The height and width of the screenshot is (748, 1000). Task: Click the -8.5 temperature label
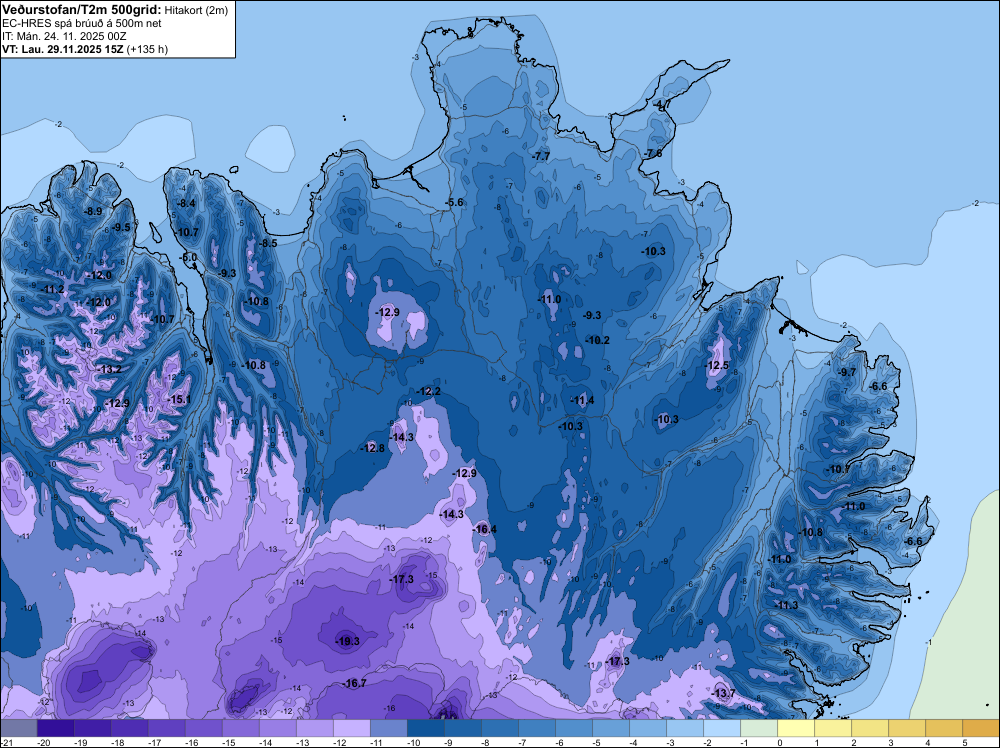tap(268, 243)
